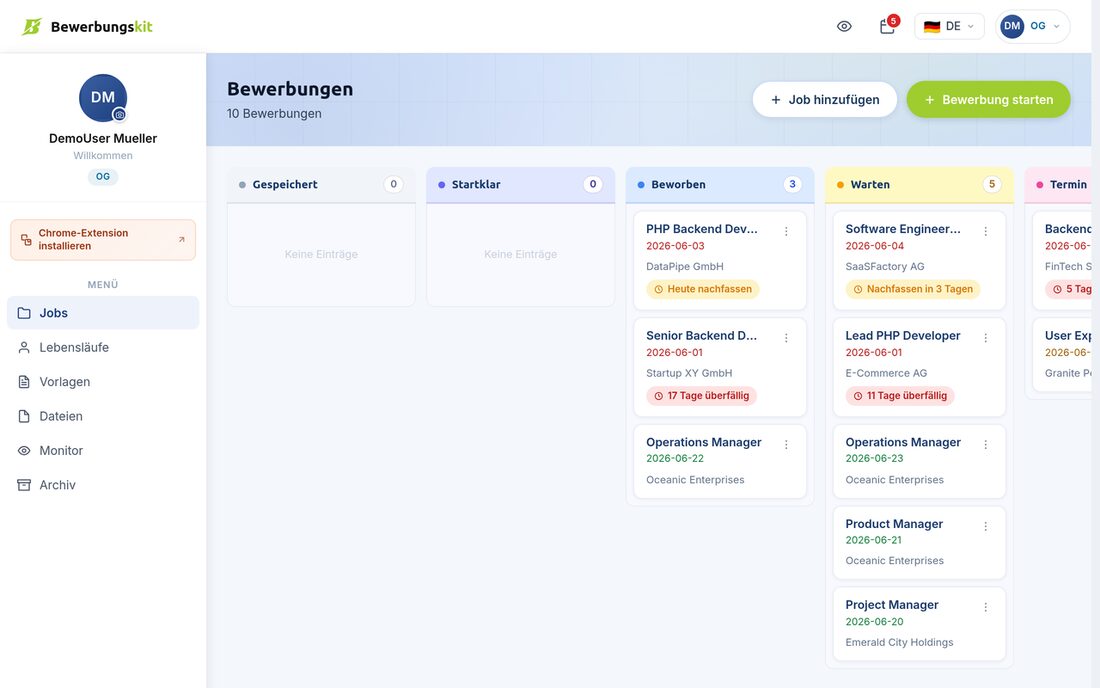This screenshot has width=1100, height=688.
Task: Click the Gespeichert column header
Action: coord(321,184)
